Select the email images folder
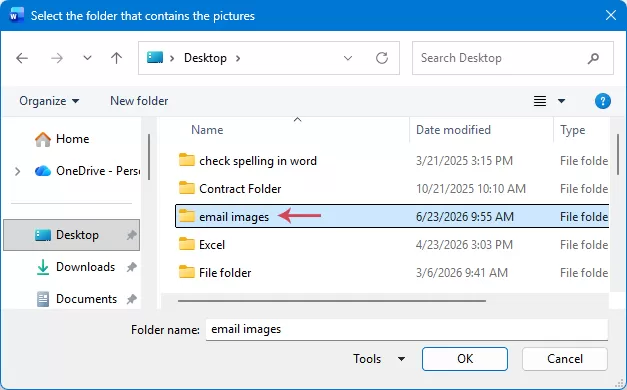This screenshot has height=390, width=627. click(392, 216)
